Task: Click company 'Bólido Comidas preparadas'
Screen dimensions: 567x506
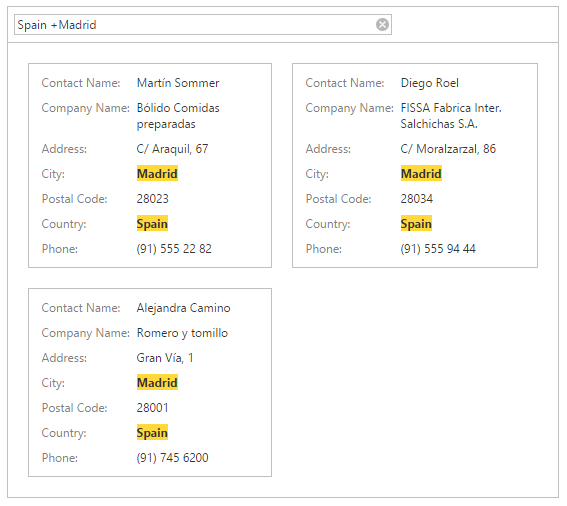Action: [x=178, y=116]
